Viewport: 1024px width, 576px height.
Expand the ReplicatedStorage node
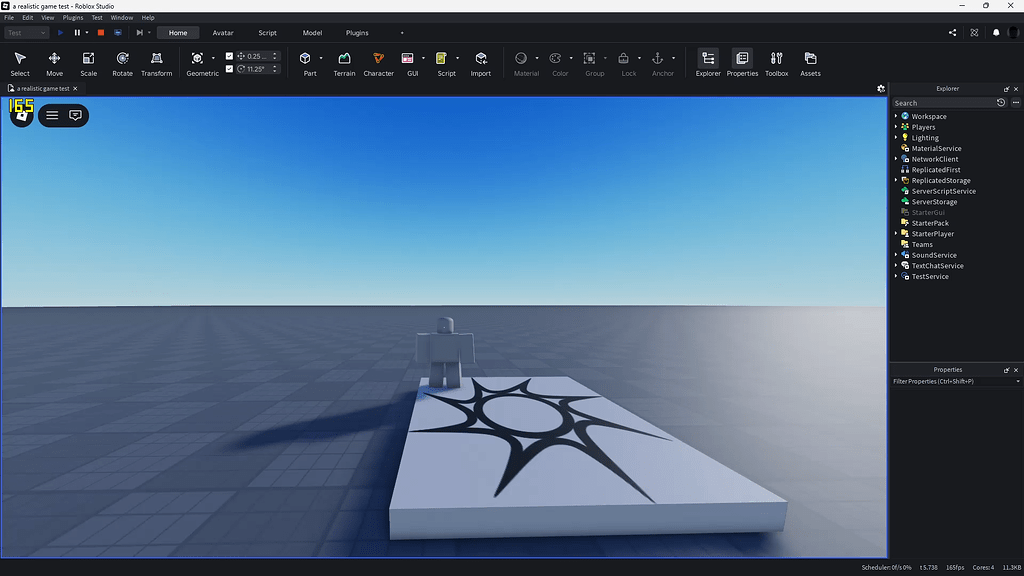(896, 180)
